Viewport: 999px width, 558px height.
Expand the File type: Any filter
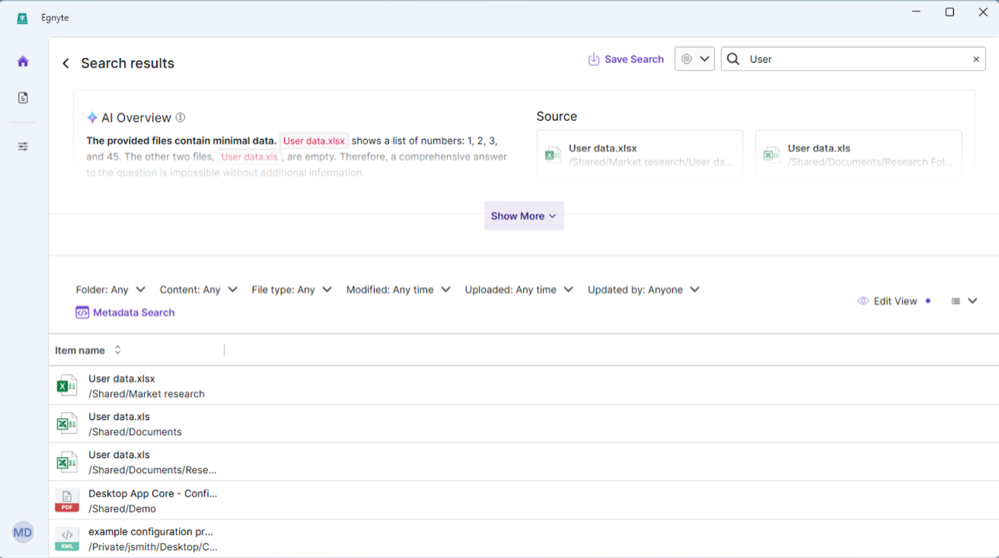(291, 290)
